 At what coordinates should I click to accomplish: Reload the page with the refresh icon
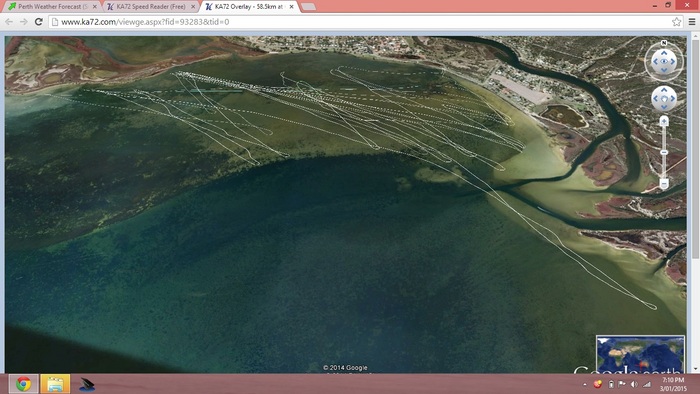coord(39,21)
